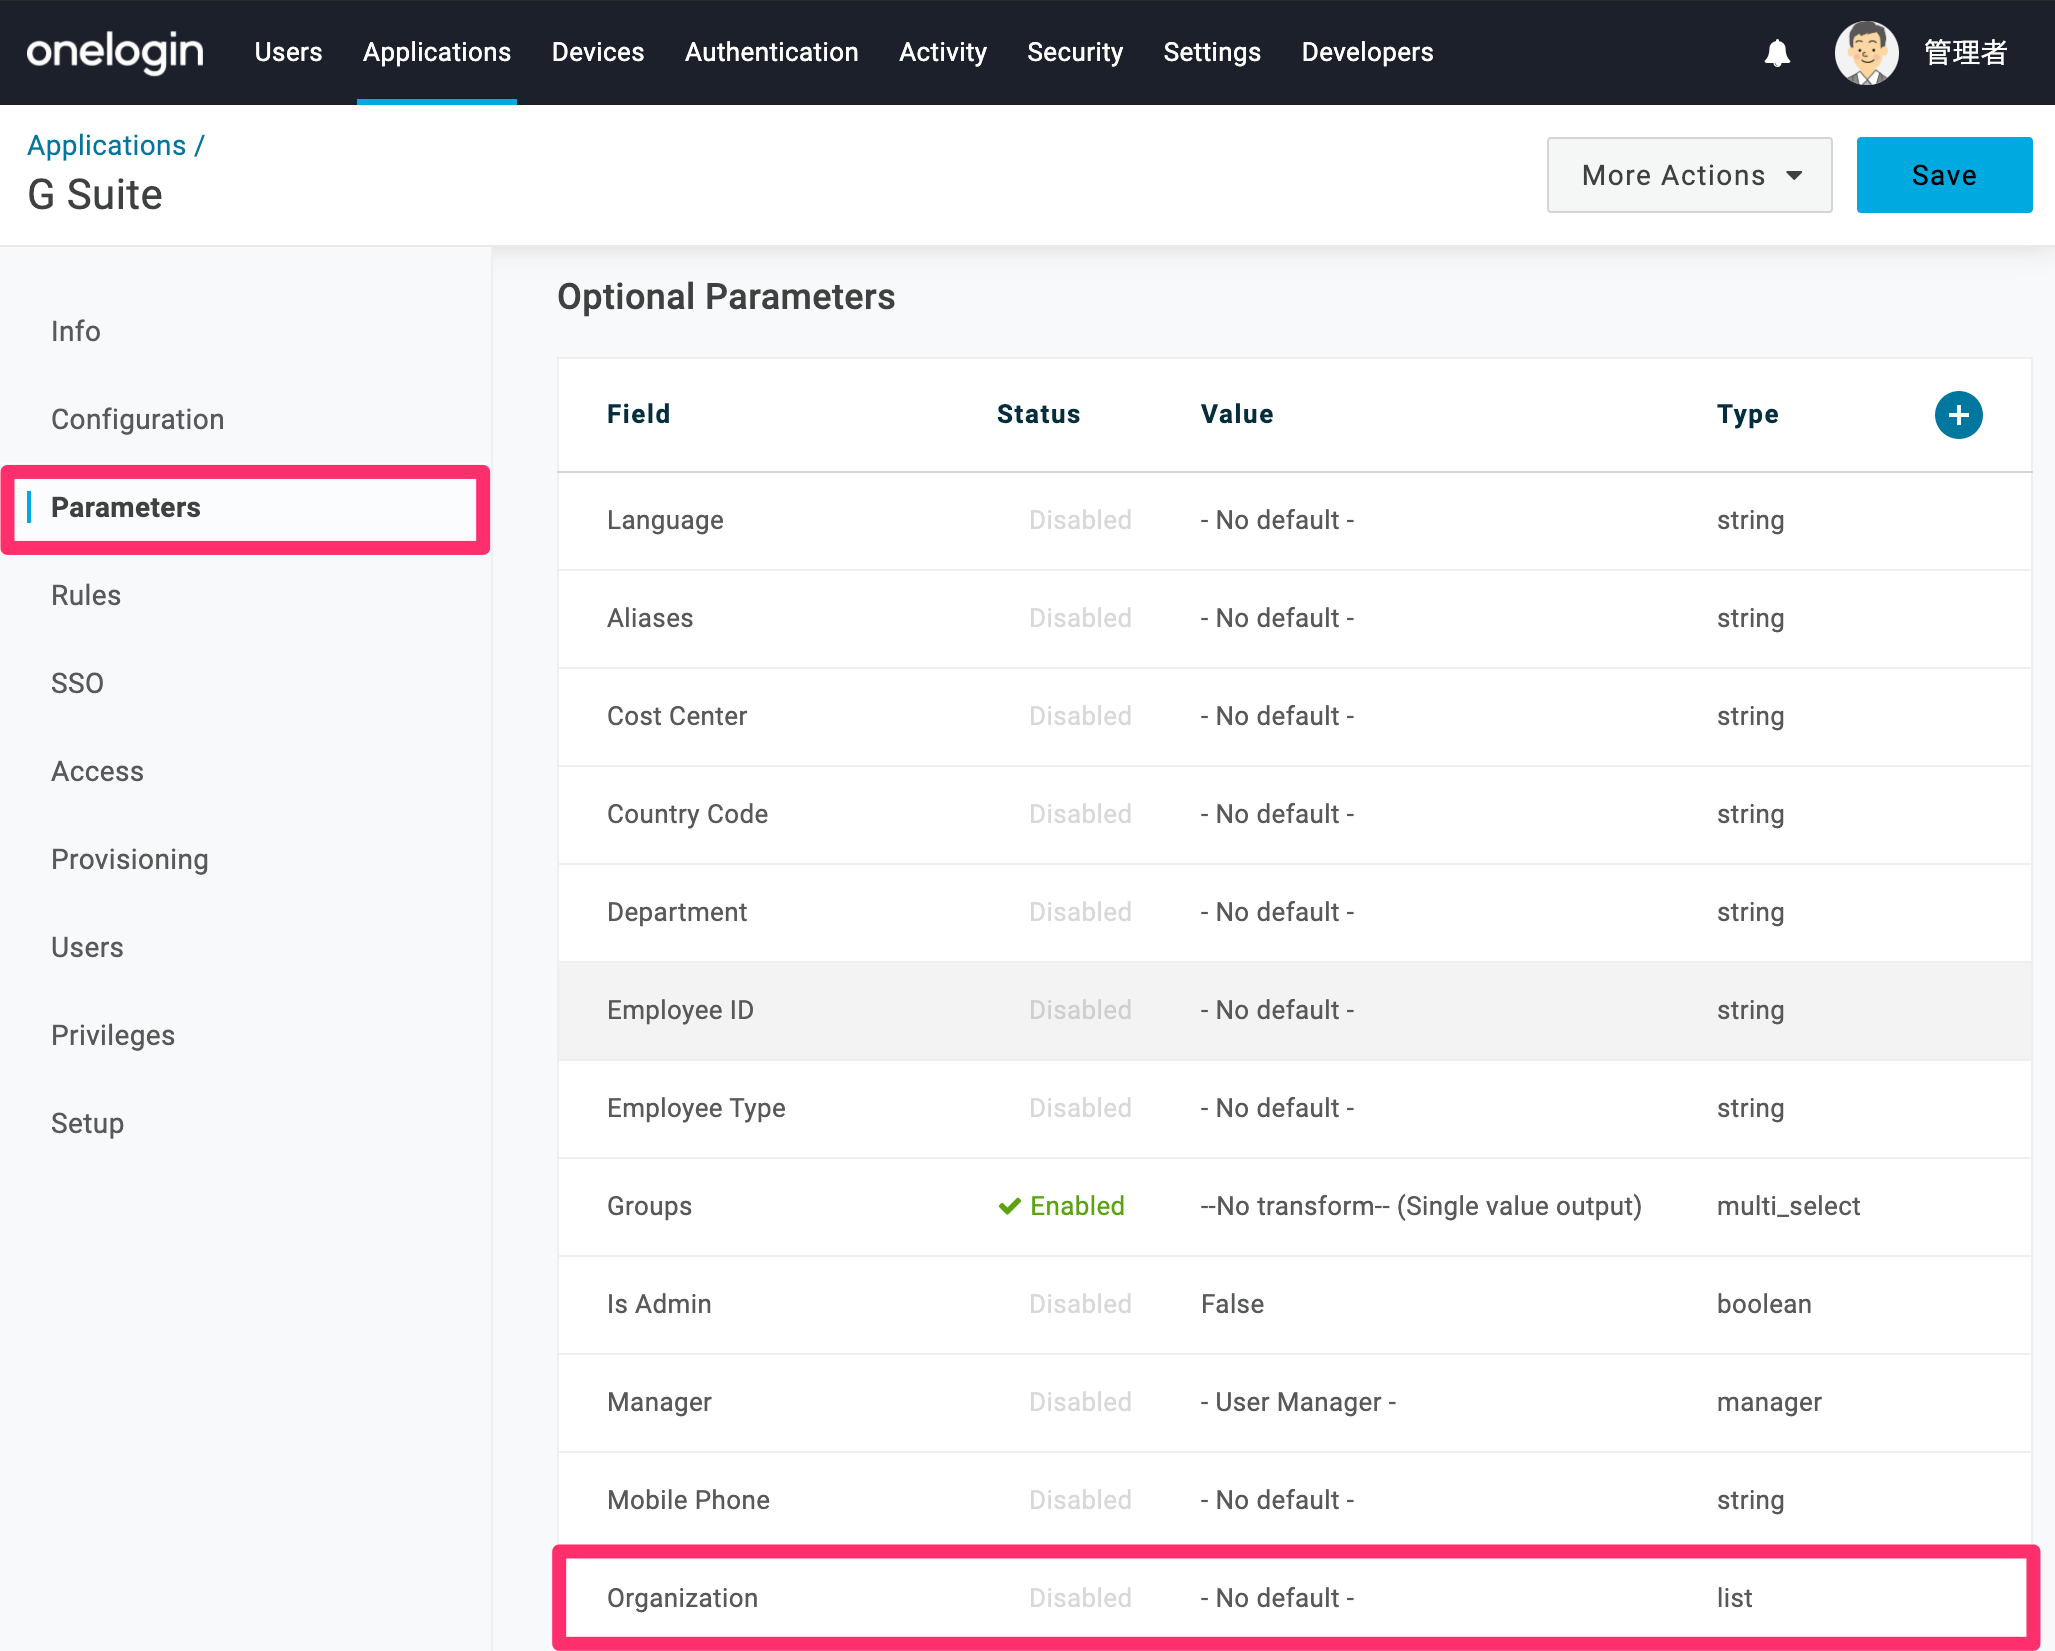Open the Cost Center parameter row
2055x1651 pixels.
coord(1294,717)
